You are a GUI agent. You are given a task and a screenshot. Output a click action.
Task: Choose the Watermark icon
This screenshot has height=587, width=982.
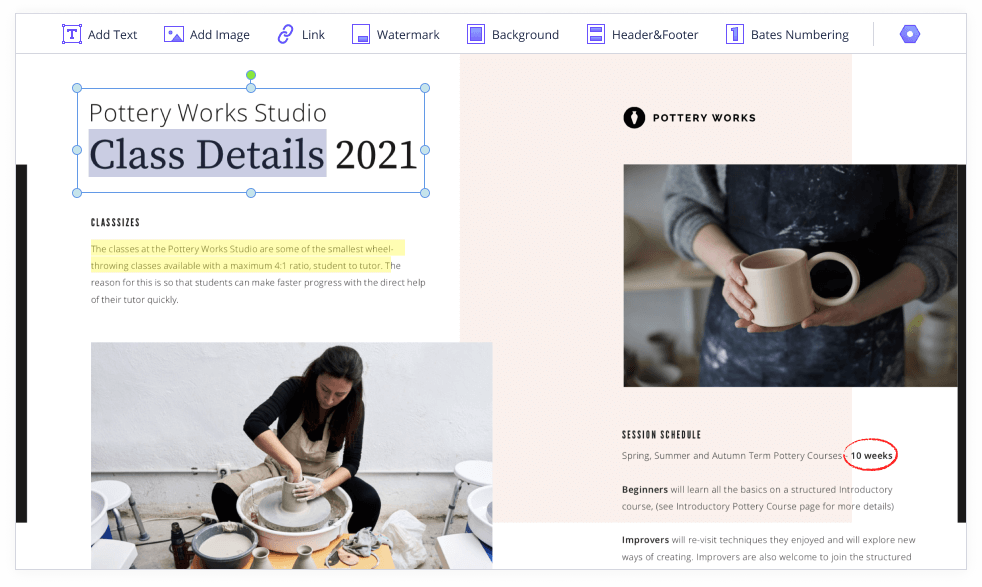[x=360, y=34]
